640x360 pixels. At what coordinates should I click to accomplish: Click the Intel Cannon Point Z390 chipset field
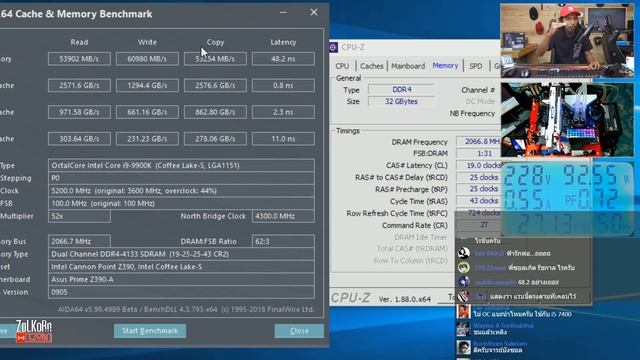181,267
